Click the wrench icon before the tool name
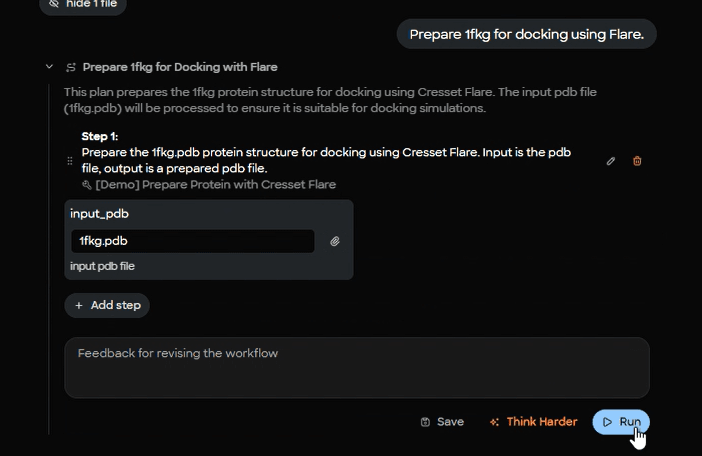The image size is (702, 456). [87, 185]
